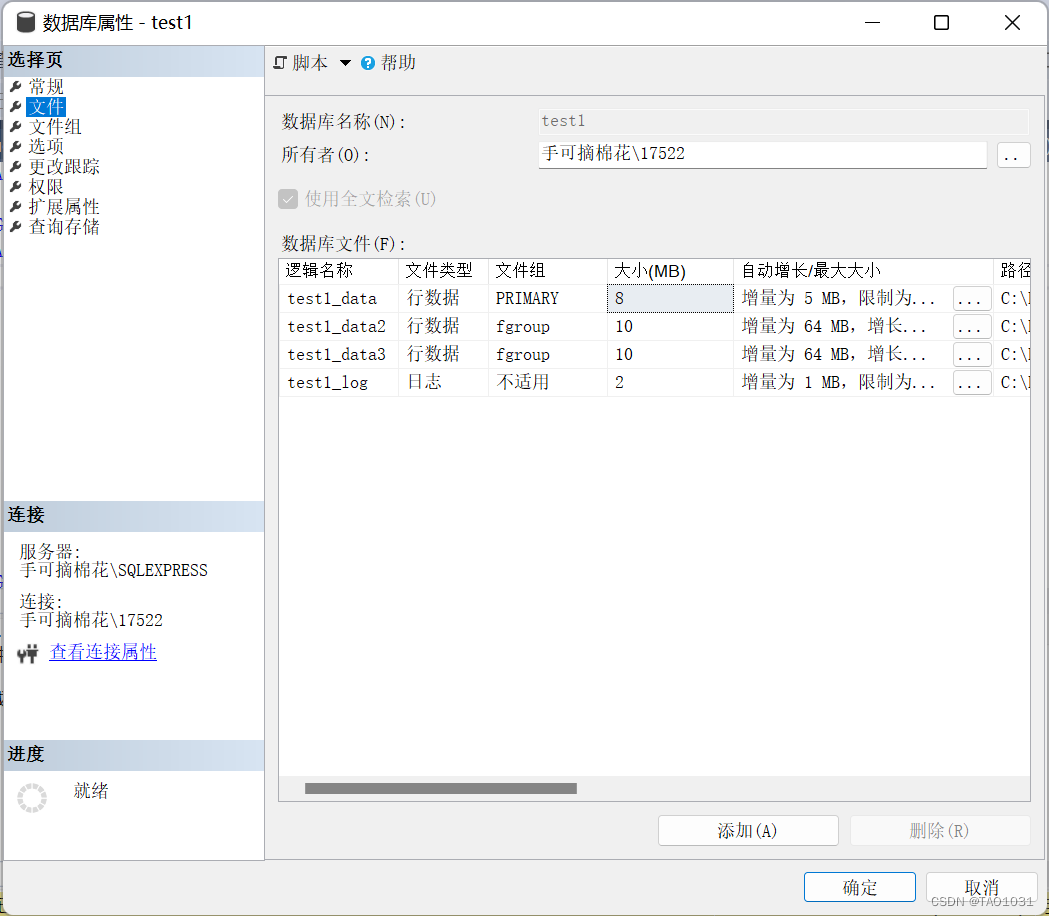The height and width of the screenshot is (916, 1049).
Task: Open the 查看连接属性 link
Action: coord(103,652)
